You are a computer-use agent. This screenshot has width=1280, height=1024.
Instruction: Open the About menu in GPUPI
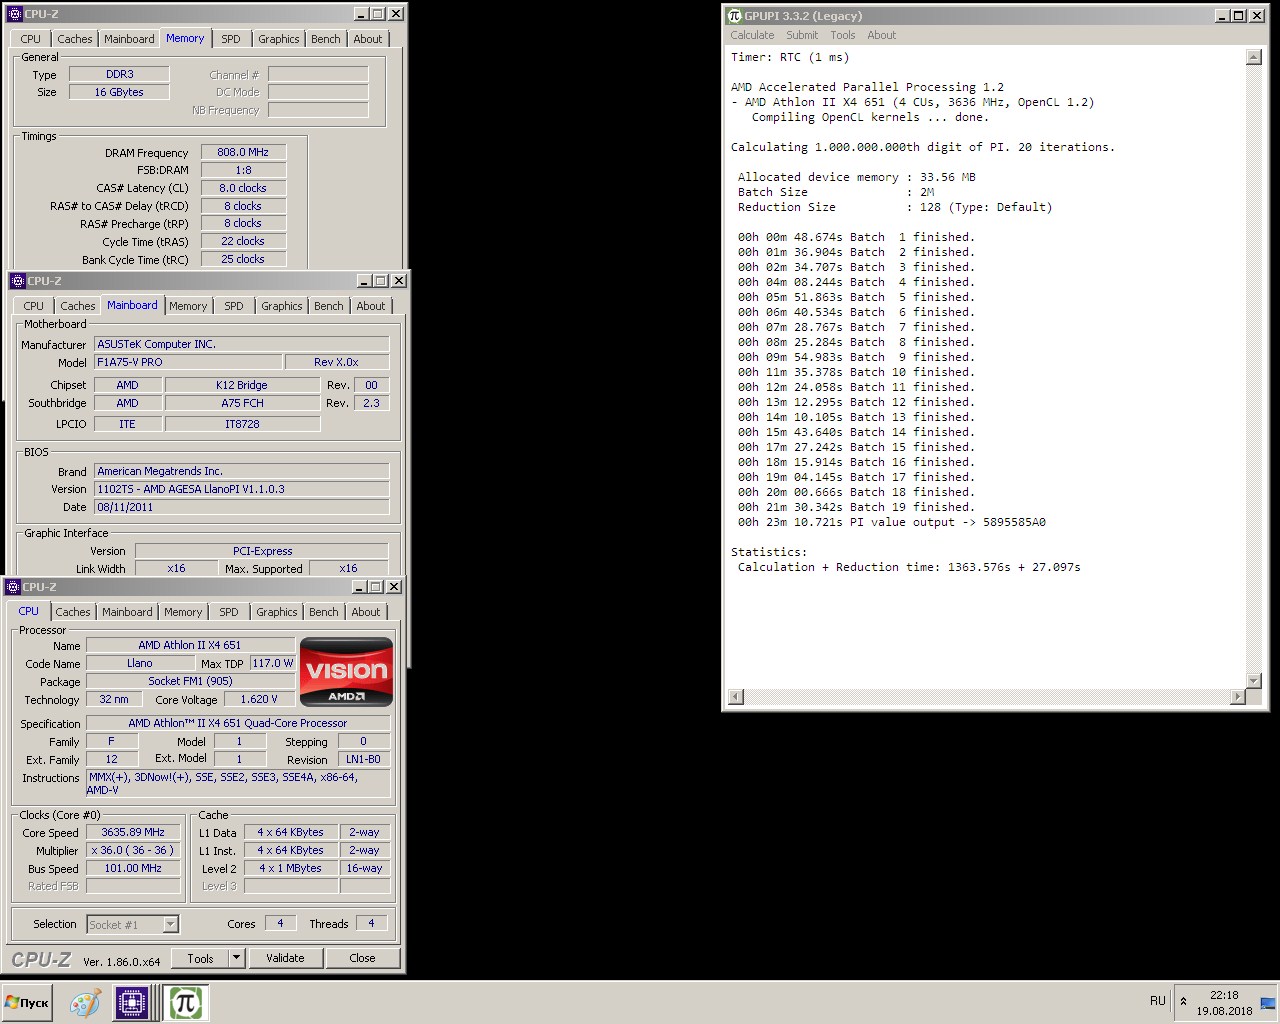click(x=881, y=35)
